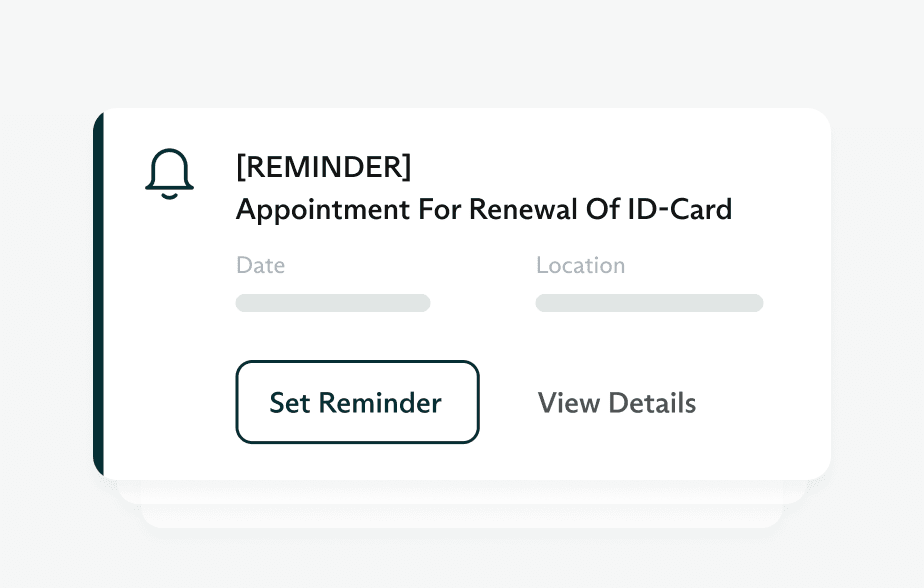Click the bell notification icon
The width and height of the screenshot is (924, 588).
169,174
